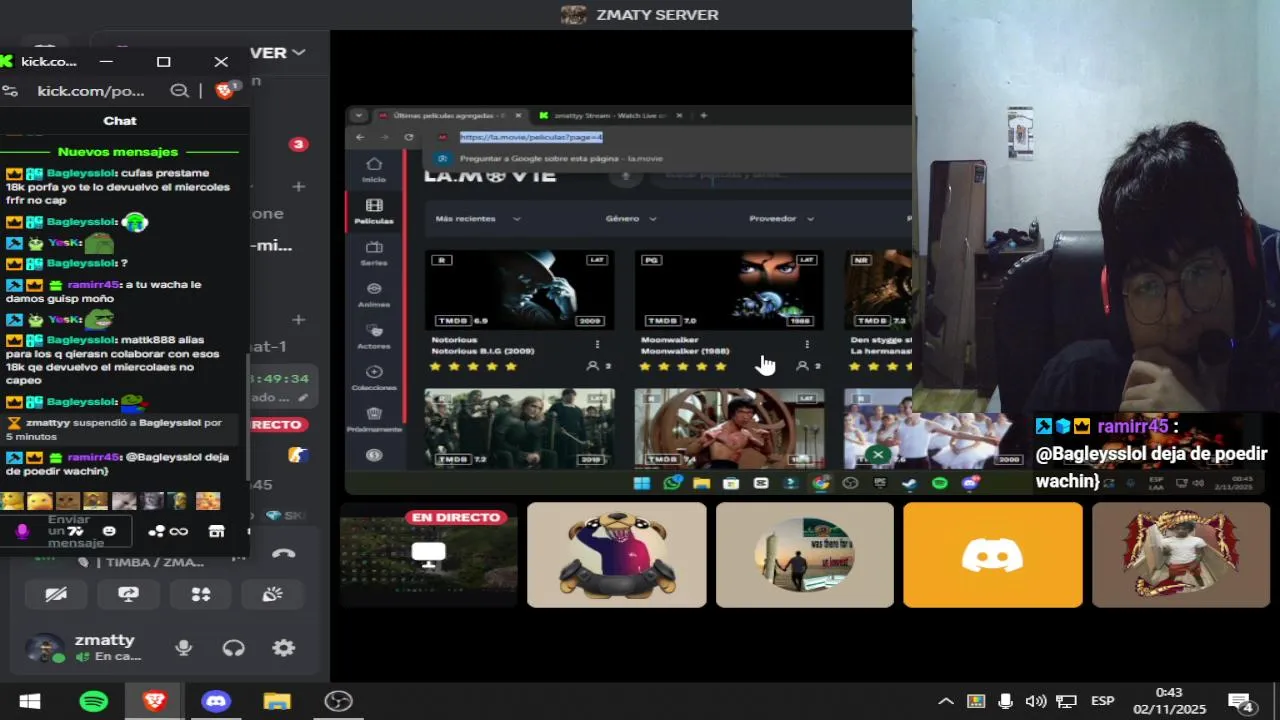Expand the Discord server name dropdown chevron
This screenshot has width=1280, height=720.
[298, 52]
